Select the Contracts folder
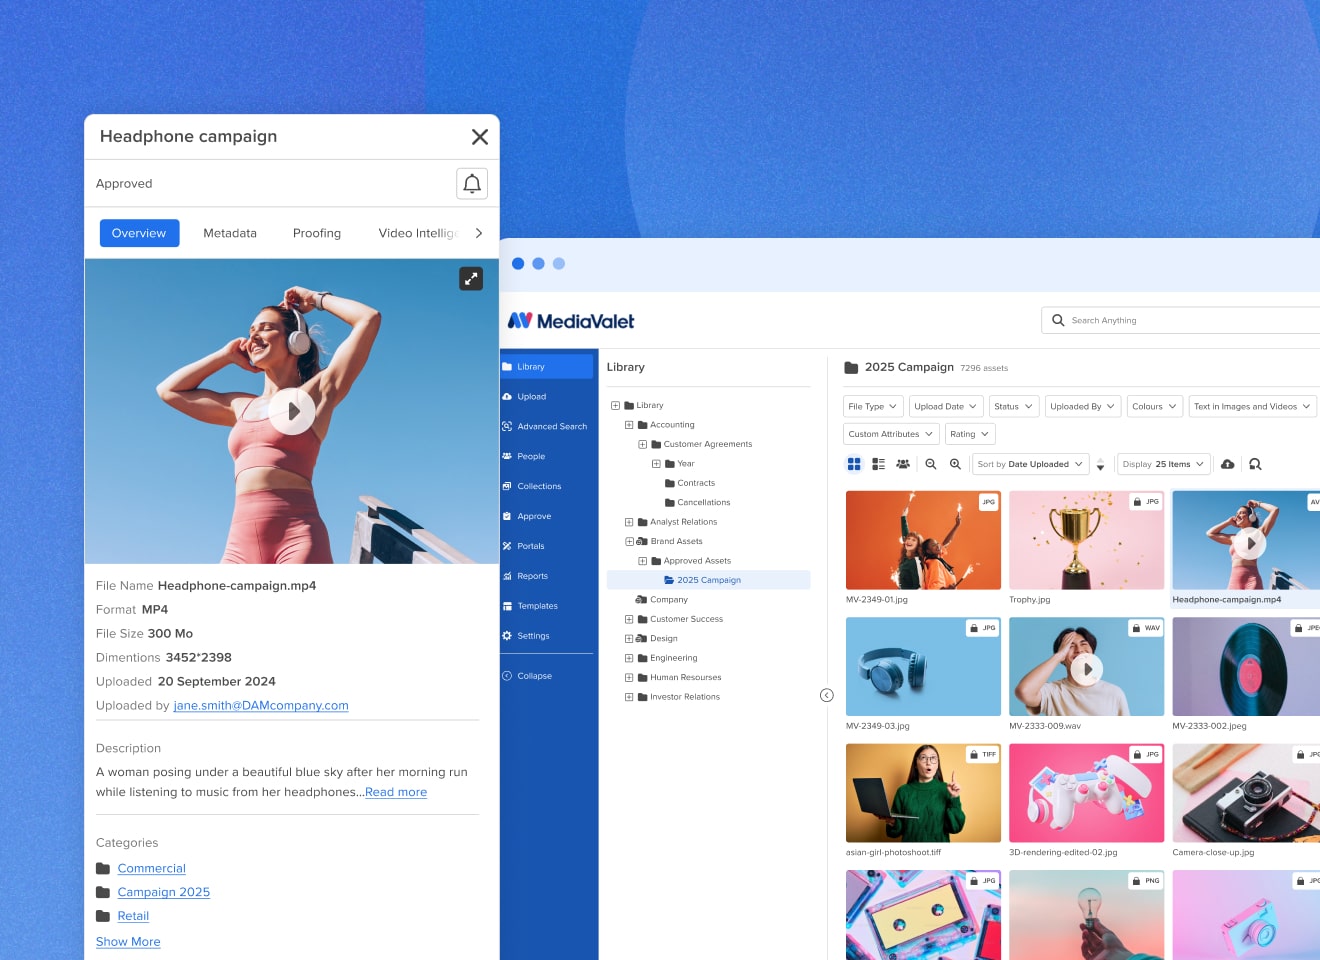 coord(690,484)
